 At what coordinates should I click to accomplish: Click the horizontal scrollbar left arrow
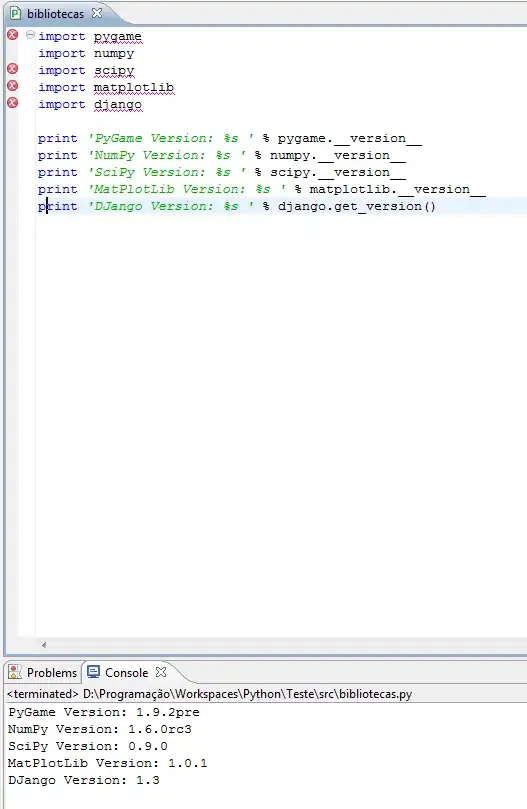tap(44, 645)
